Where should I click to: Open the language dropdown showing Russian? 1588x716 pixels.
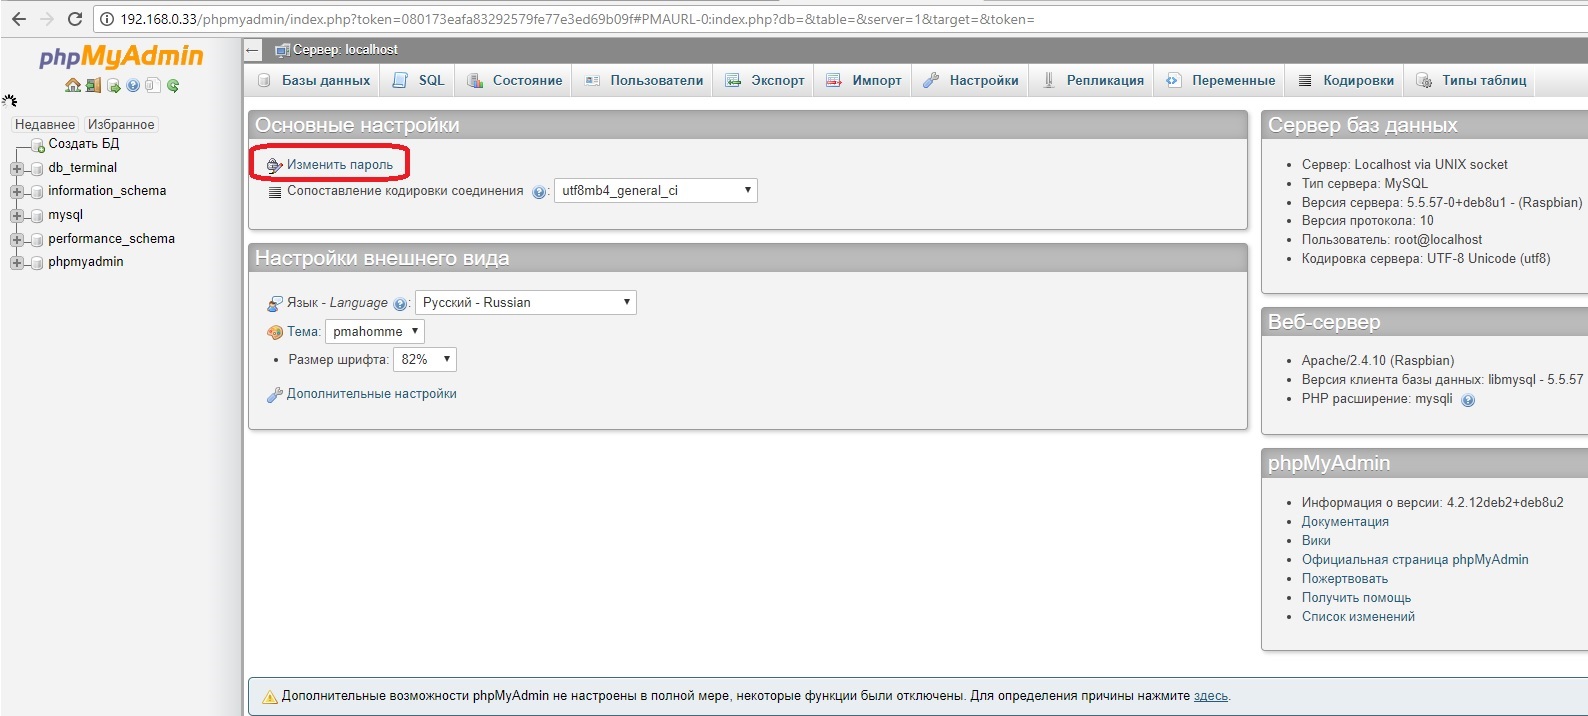pos(525,303)
